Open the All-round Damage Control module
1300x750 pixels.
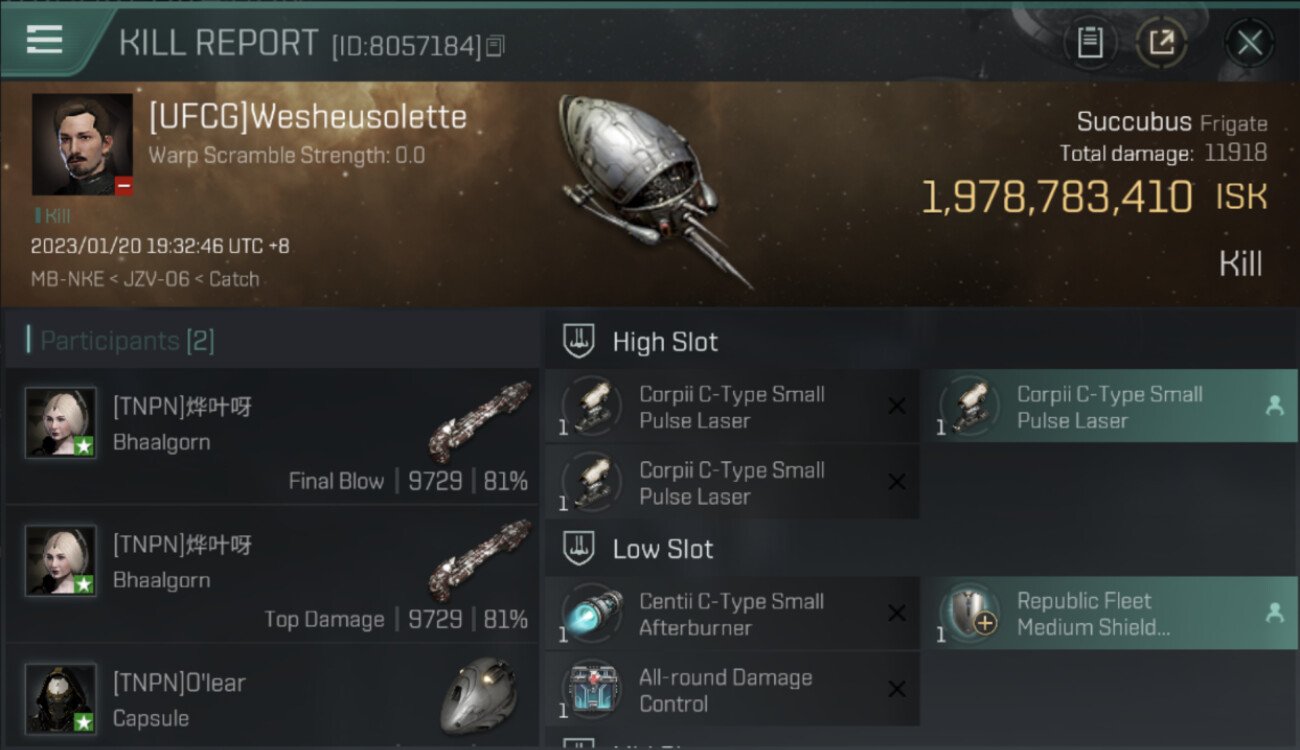coord(732,689)
